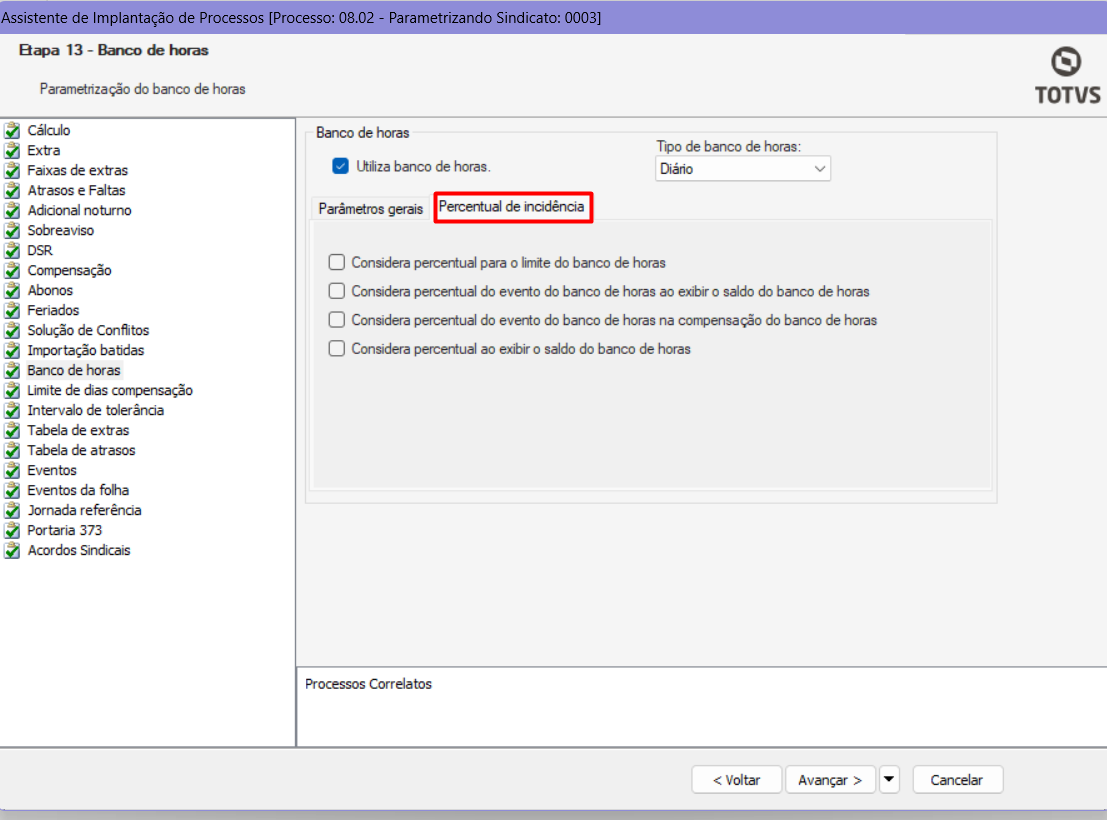Go to the Eventos da folha step
Image resolution: width=1107 pixels, height=820 pixels.
pos(78,490)
